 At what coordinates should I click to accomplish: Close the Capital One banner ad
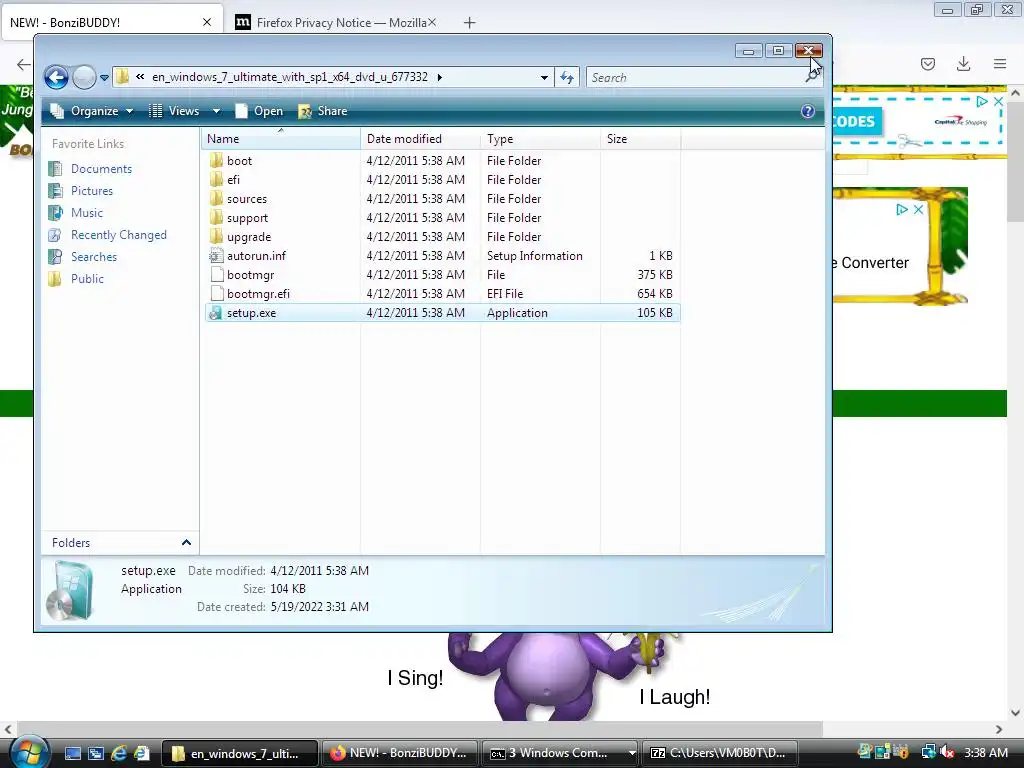click(998, 101)
